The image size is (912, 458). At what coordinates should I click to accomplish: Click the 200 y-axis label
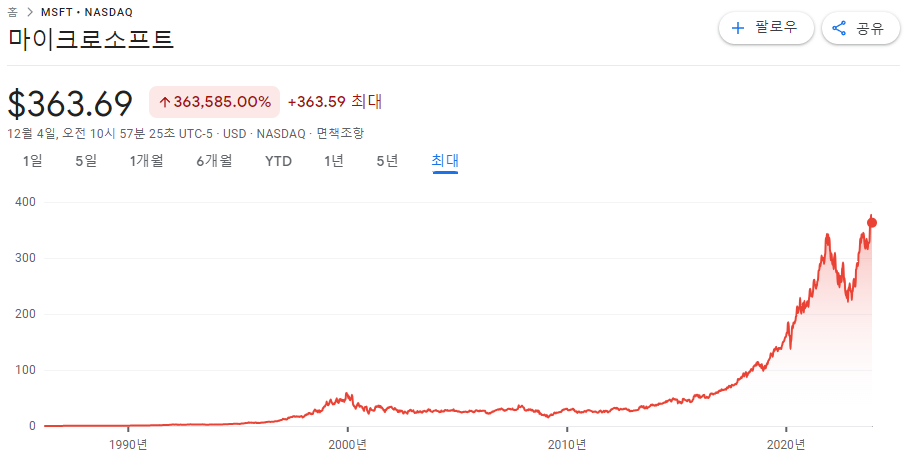[x=26, y=314]
